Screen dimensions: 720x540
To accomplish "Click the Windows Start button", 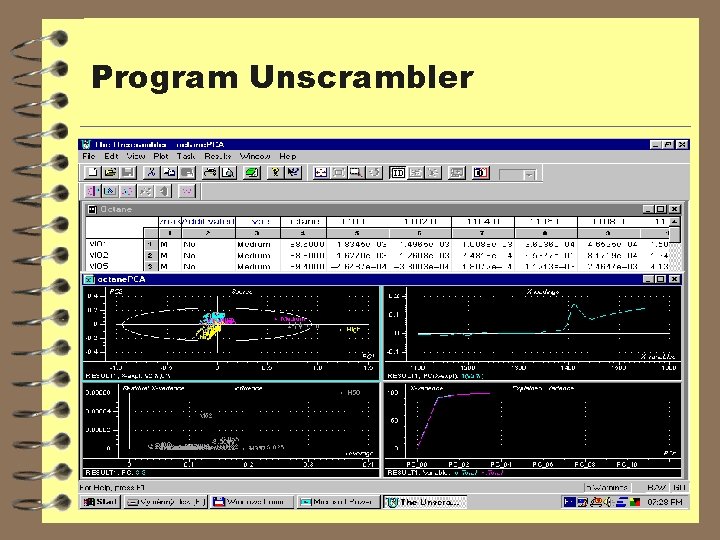I will point(101,502).
